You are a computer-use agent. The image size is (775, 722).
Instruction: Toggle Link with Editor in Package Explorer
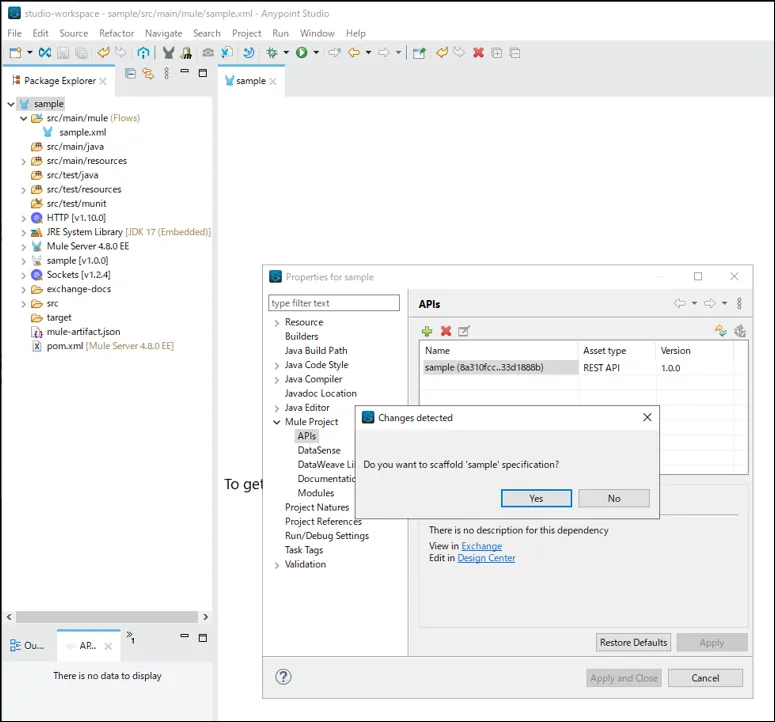[148, 73]
